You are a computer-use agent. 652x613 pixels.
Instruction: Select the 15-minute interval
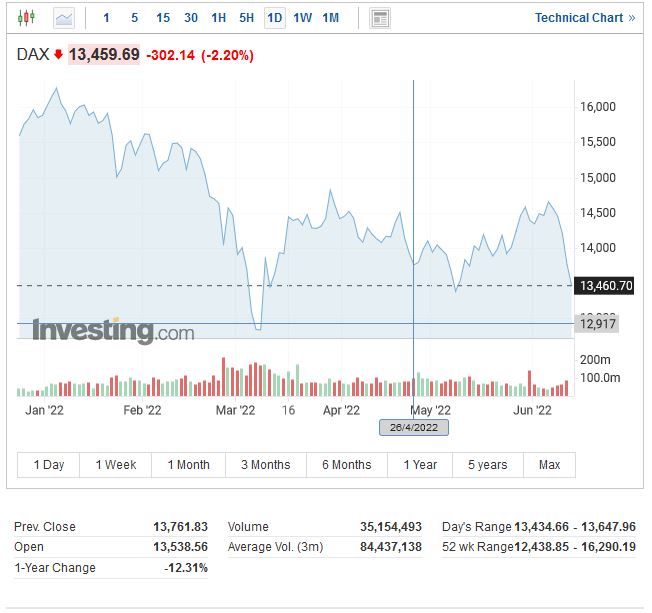(163, 18)
